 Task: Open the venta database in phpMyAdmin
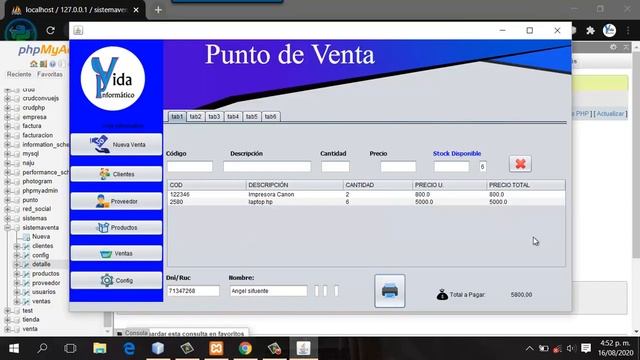tap(30, 329)
